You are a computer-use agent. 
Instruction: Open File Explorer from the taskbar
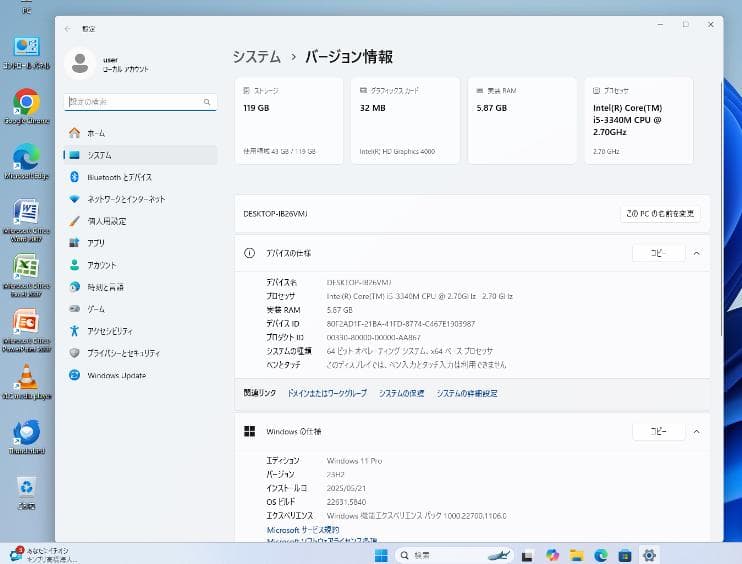576,555
